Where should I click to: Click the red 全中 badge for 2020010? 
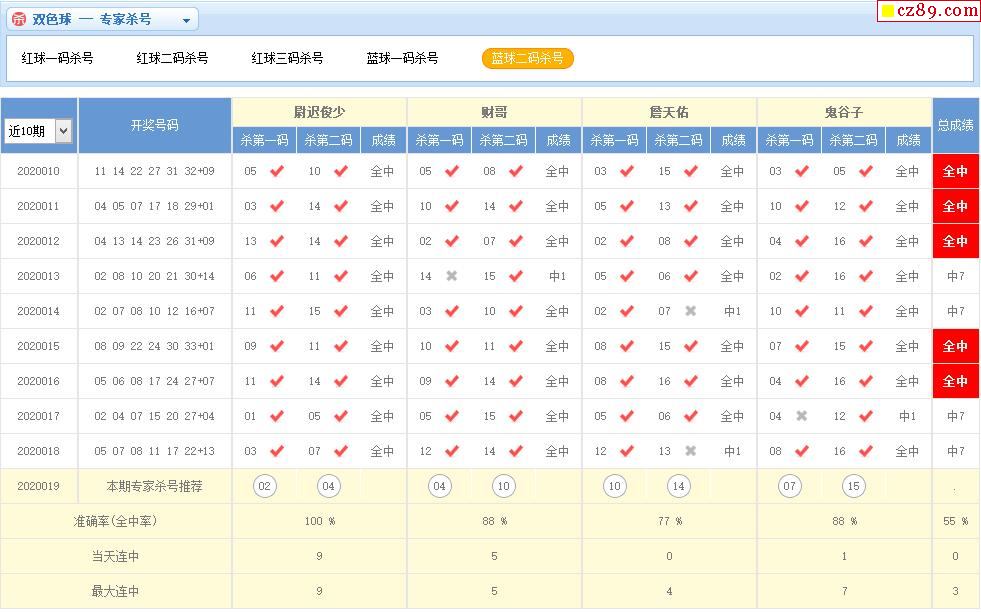(955, 171)
